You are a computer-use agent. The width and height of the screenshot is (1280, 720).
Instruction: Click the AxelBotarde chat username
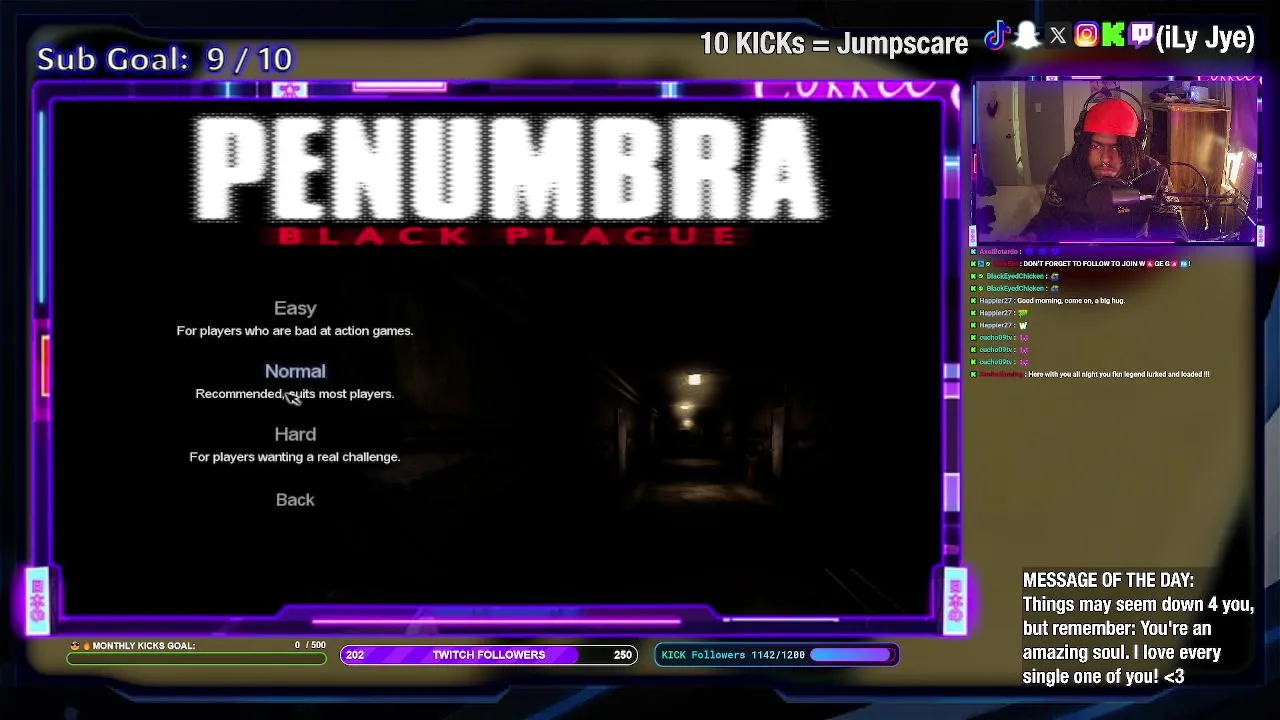tap(998, 252)
